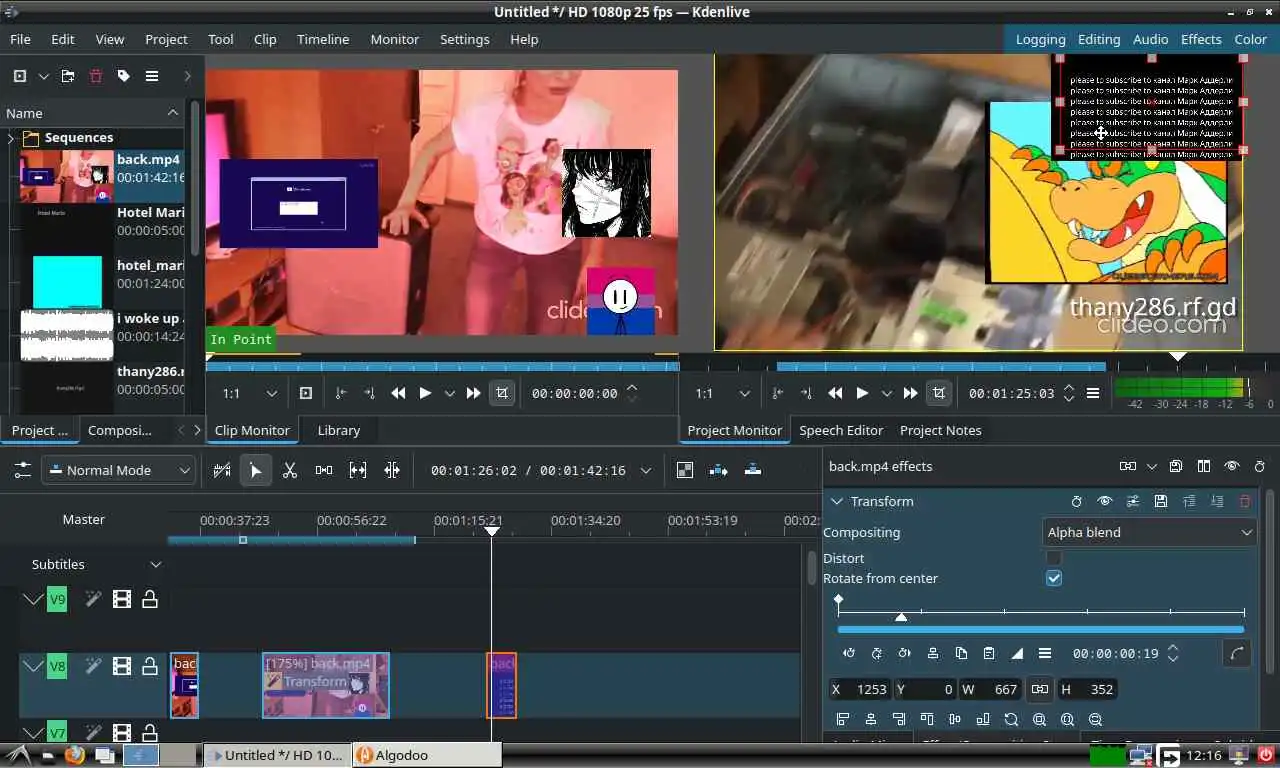Create a folder in project bin
Image resolution: width=1280 pixels, height=768 pixels.
pyautogui.click(x=68, y=76)
